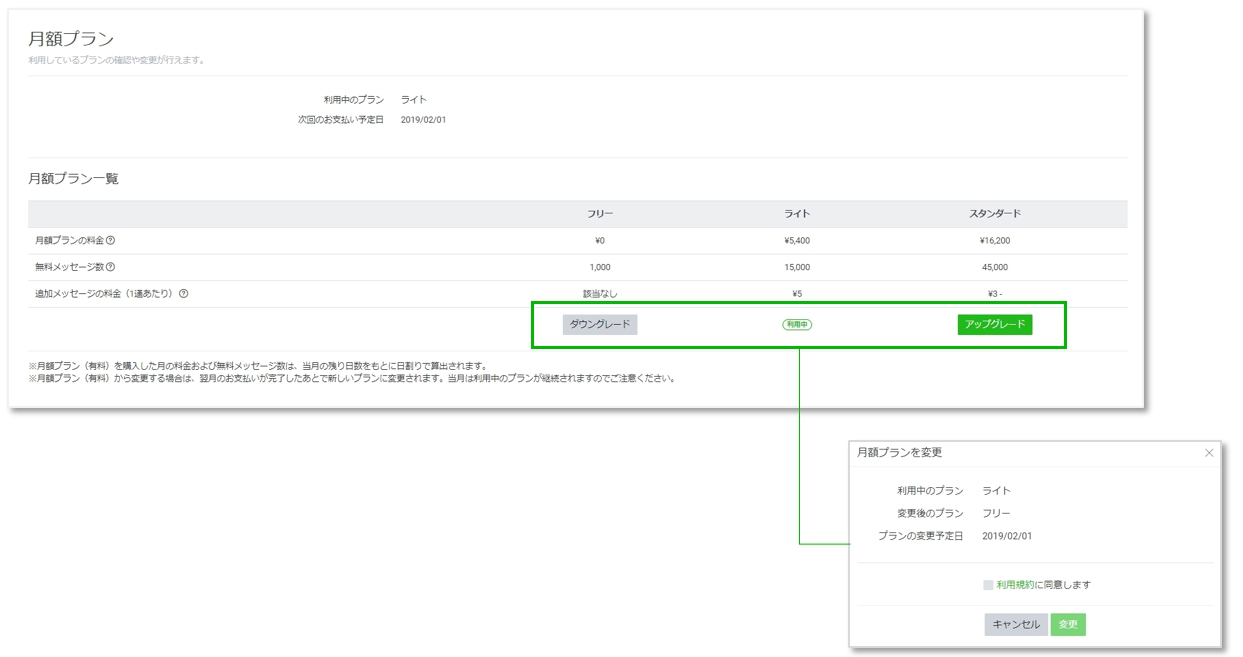The height and width of the screenshot is (657, 1243).
Task: Click the アップグレード button under スタンダード
Action: click(994, 325)
